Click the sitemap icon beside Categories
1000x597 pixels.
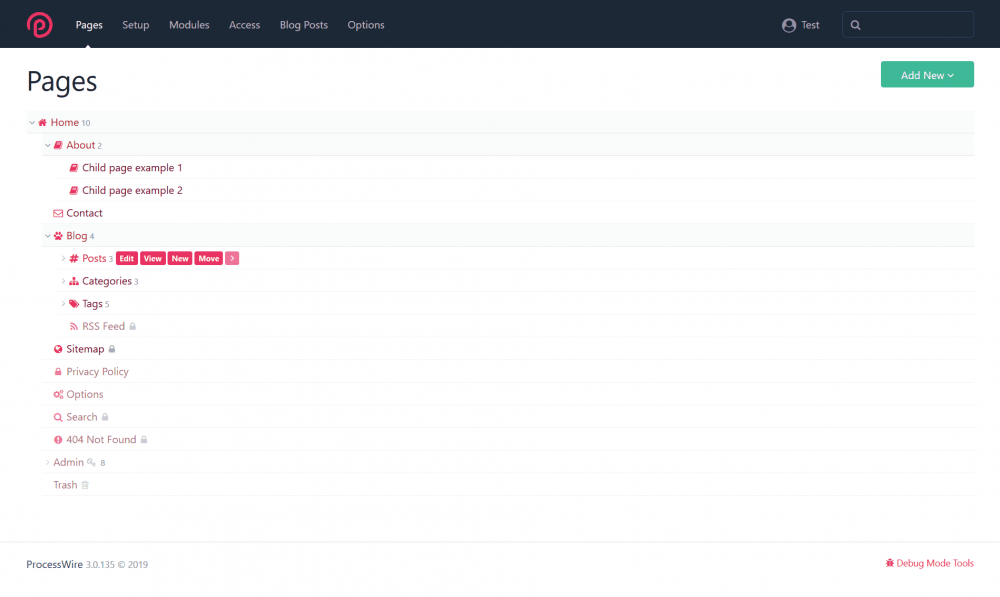pos(74,281)
